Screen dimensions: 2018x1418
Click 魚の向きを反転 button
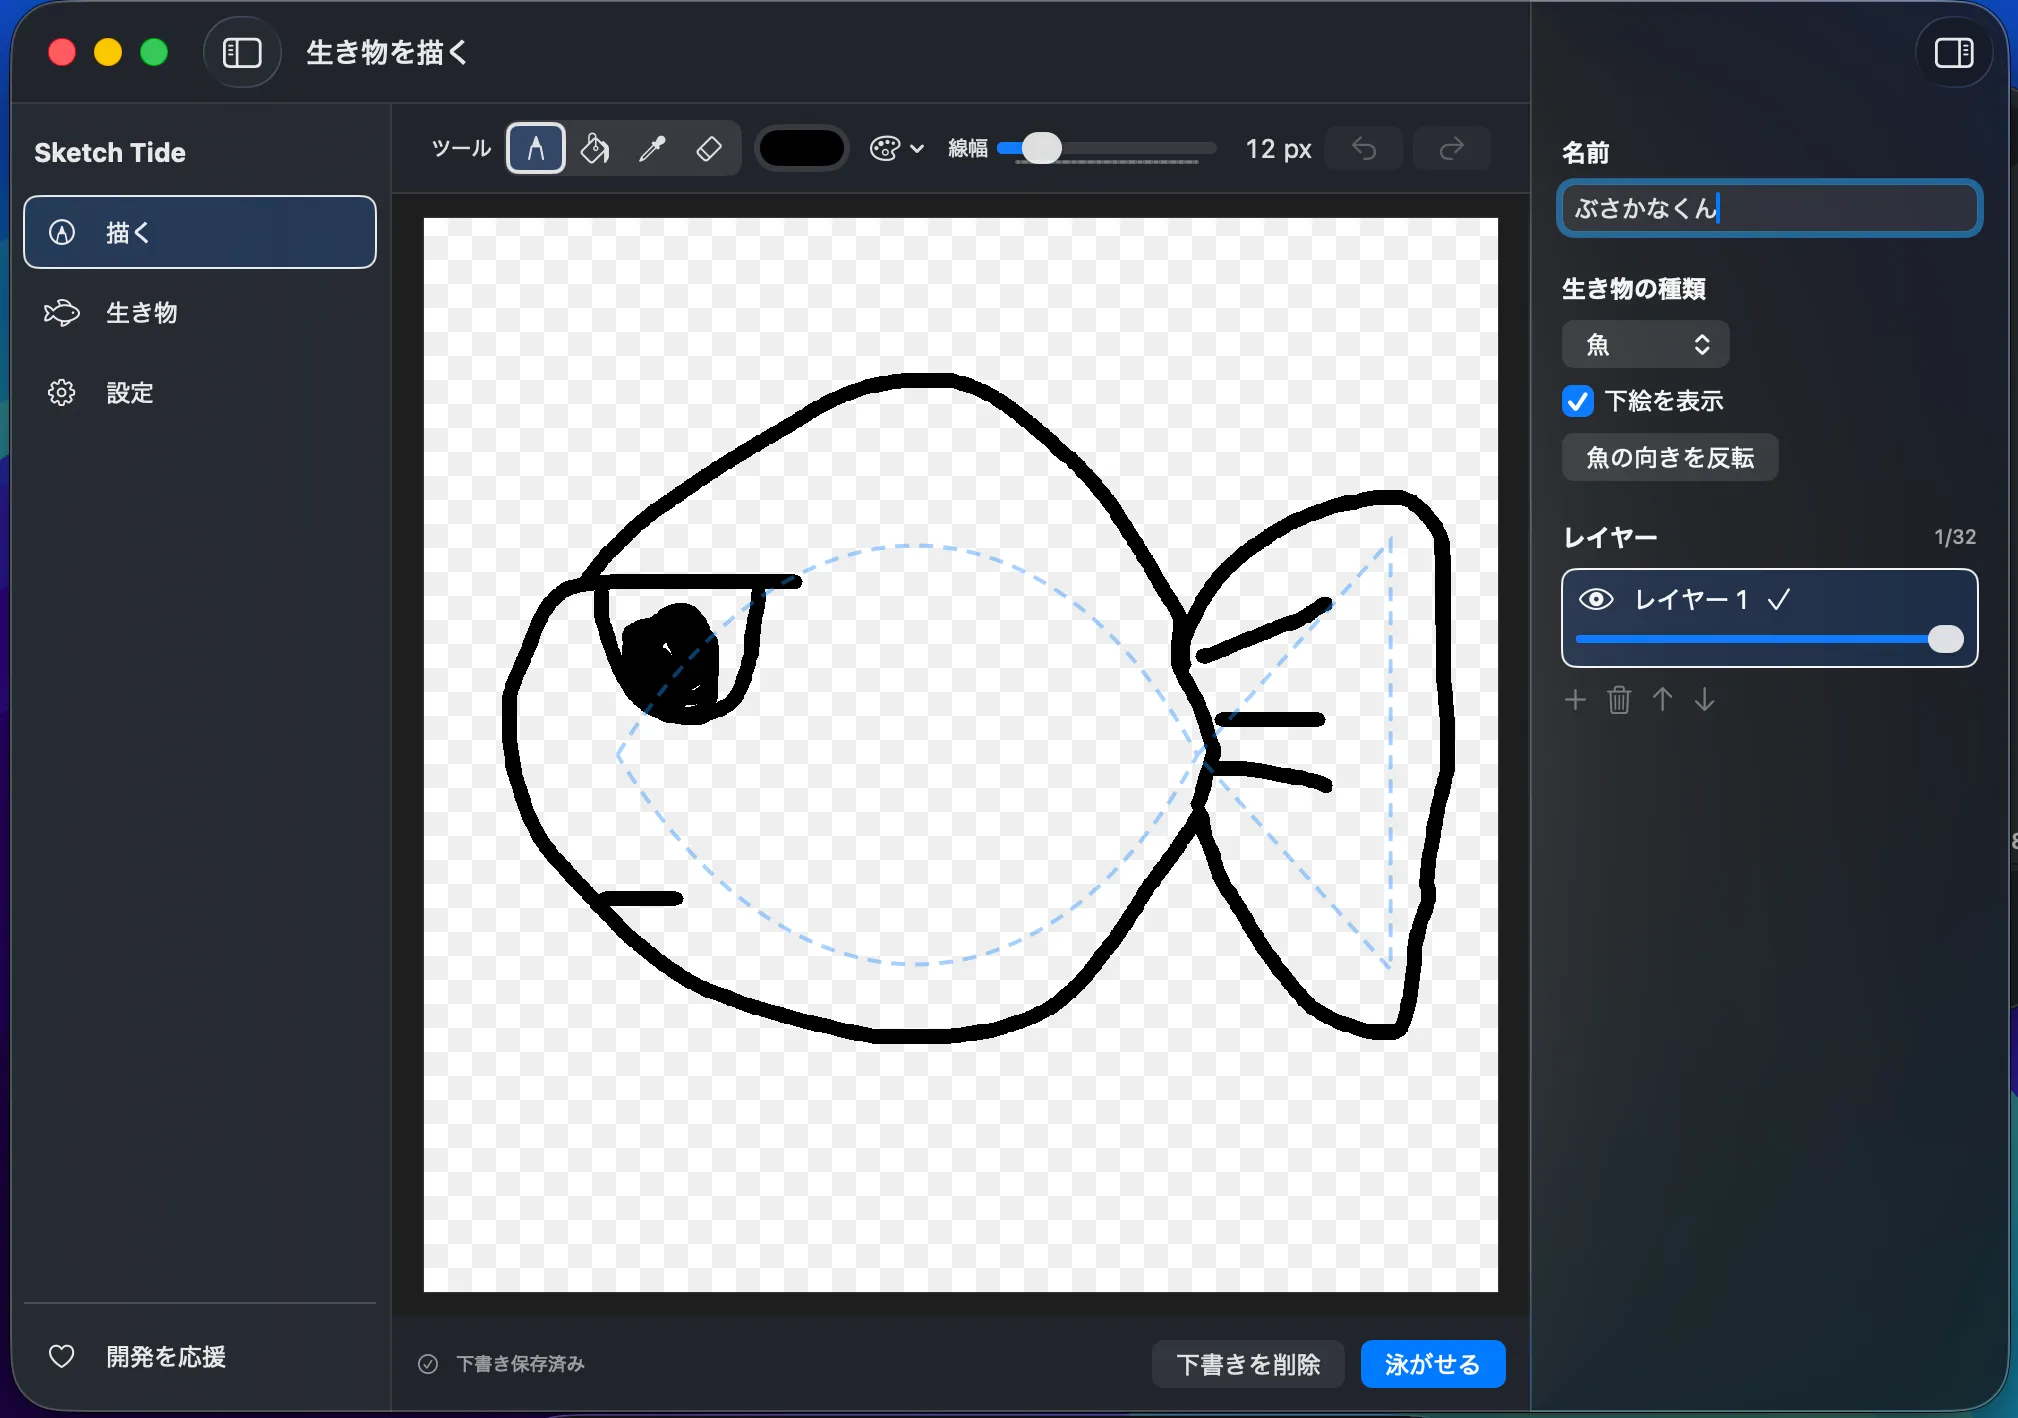point(1670,457)
